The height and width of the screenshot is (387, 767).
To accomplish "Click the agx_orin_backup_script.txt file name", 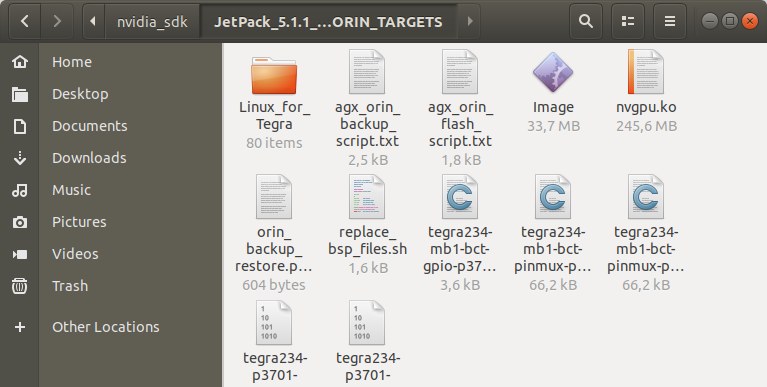I will 367,124.
